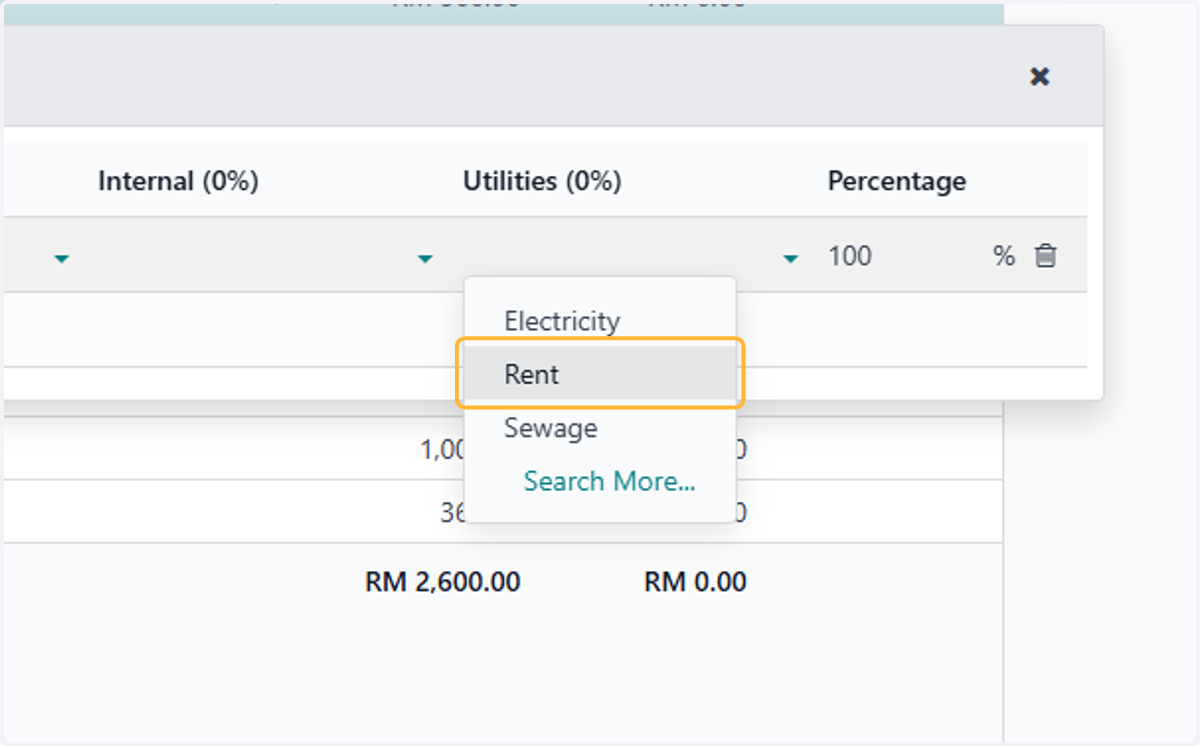Open Search More... link
This screenshot has width=1200, height=746.
pyautogui.click(x=609, y=481)
